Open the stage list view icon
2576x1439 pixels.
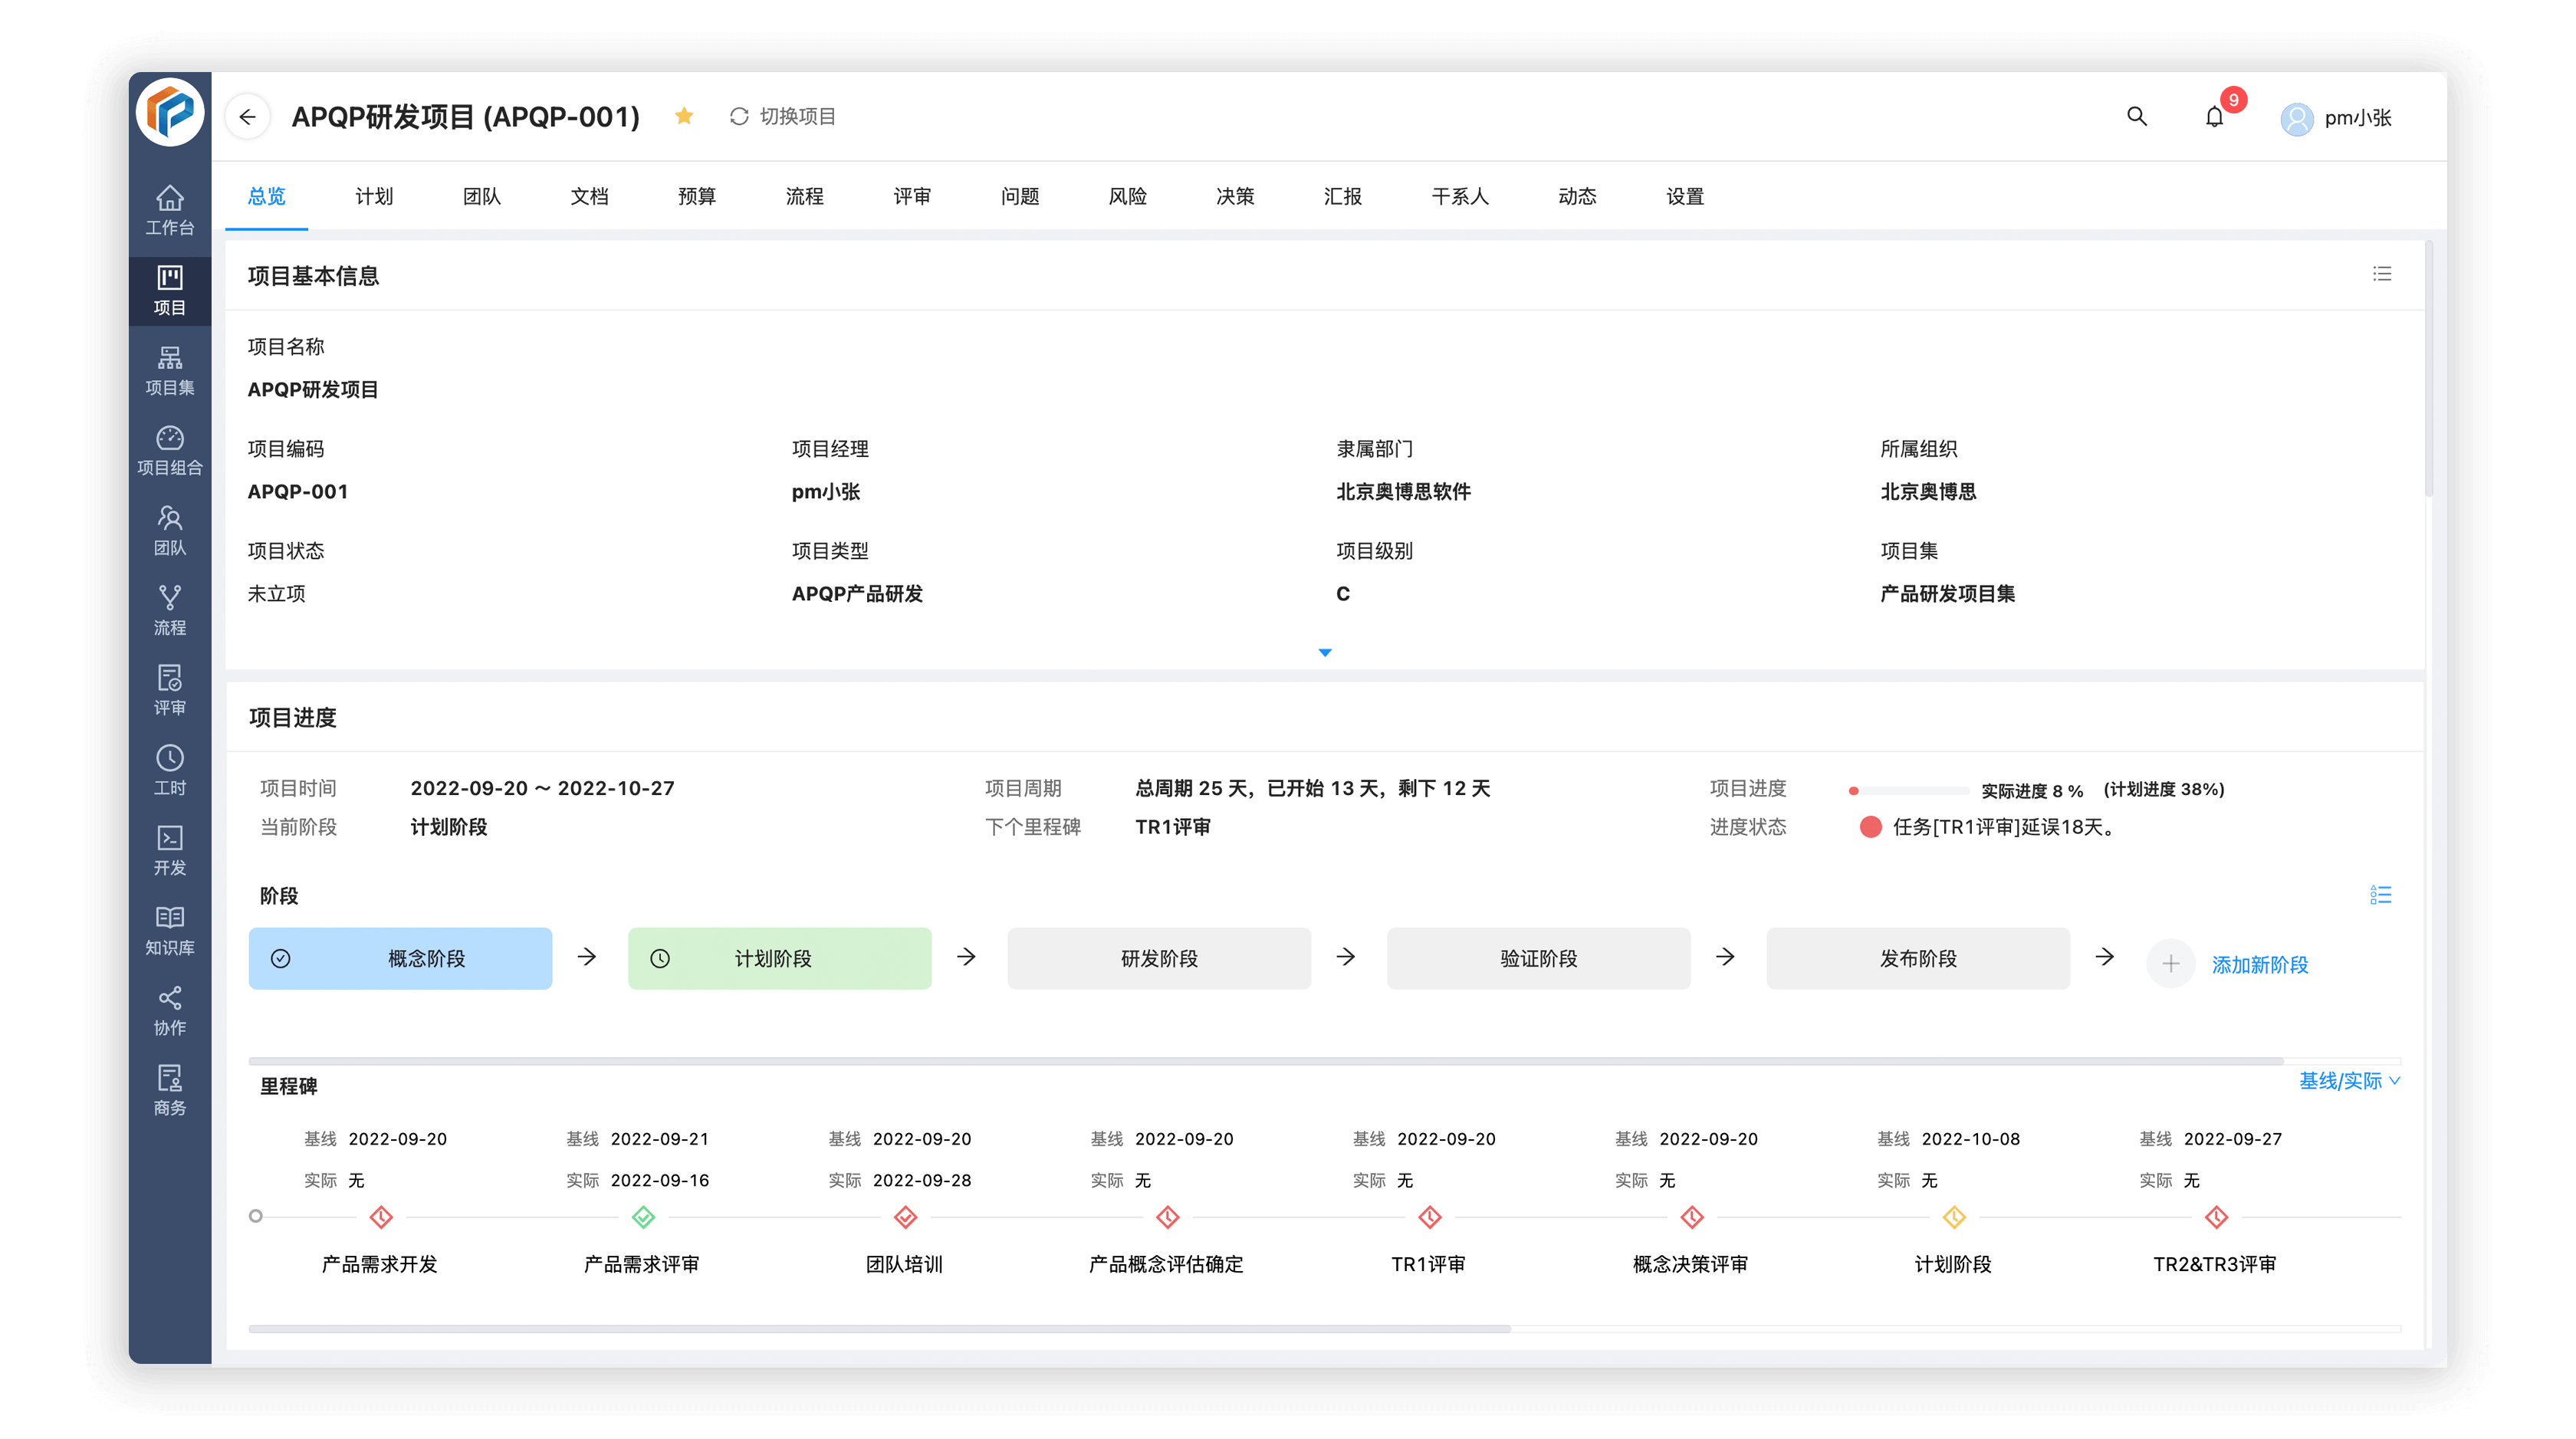coord(2381,895)
